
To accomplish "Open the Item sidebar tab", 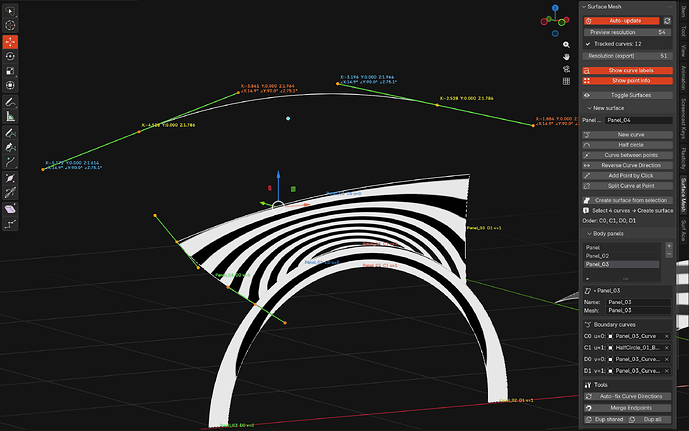I will [x=683, y=12].
